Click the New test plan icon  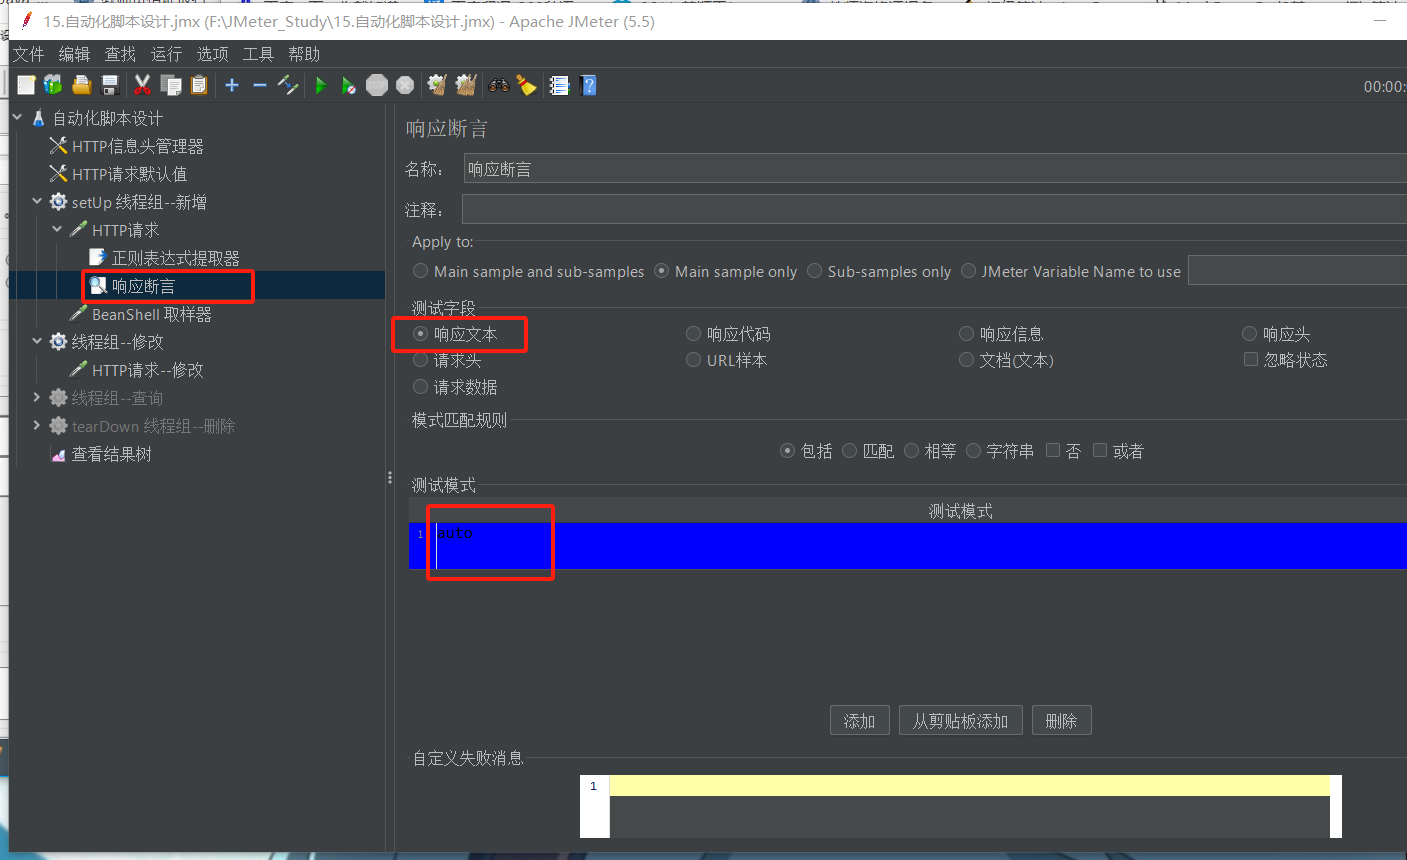(26, 86)
